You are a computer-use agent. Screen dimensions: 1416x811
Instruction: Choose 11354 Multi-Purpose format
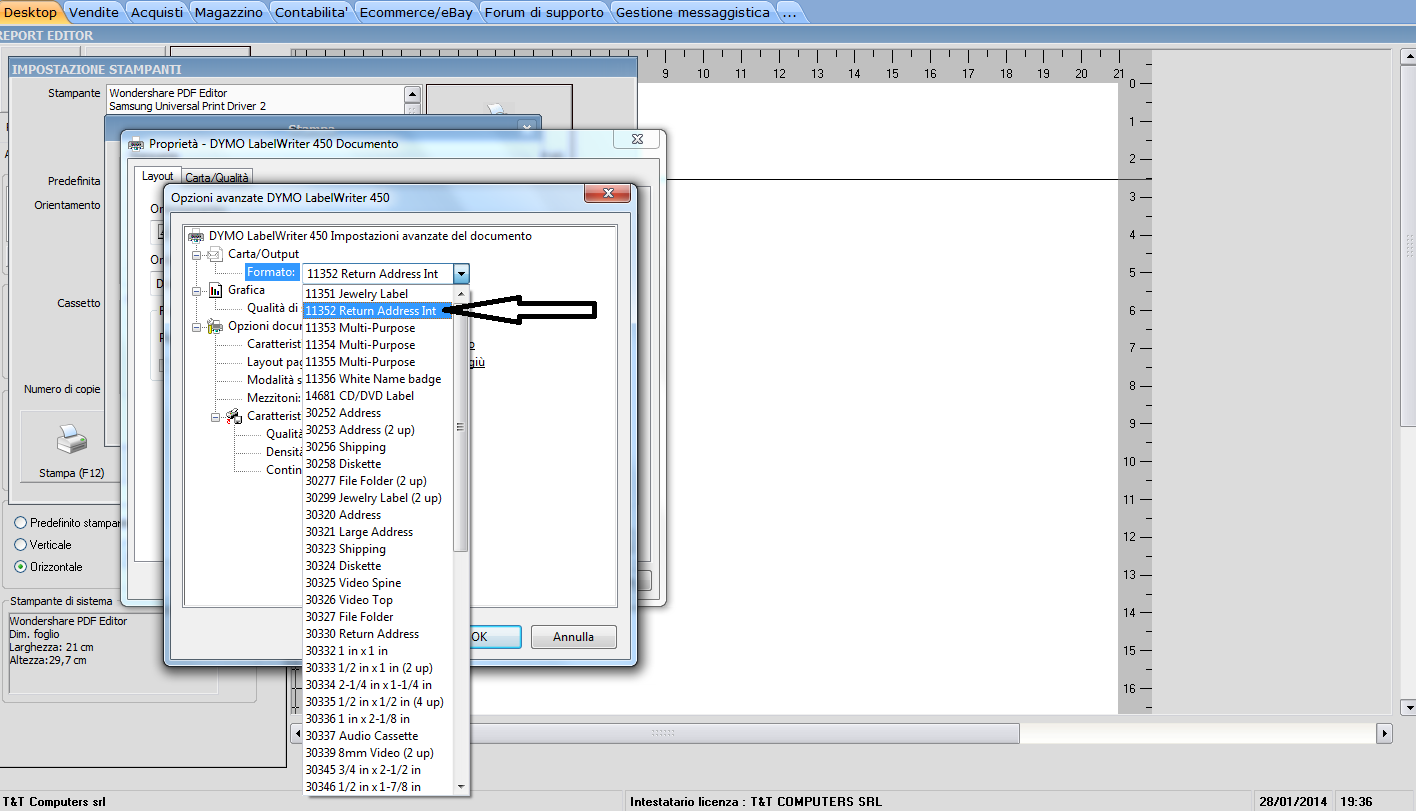(378, 345)
